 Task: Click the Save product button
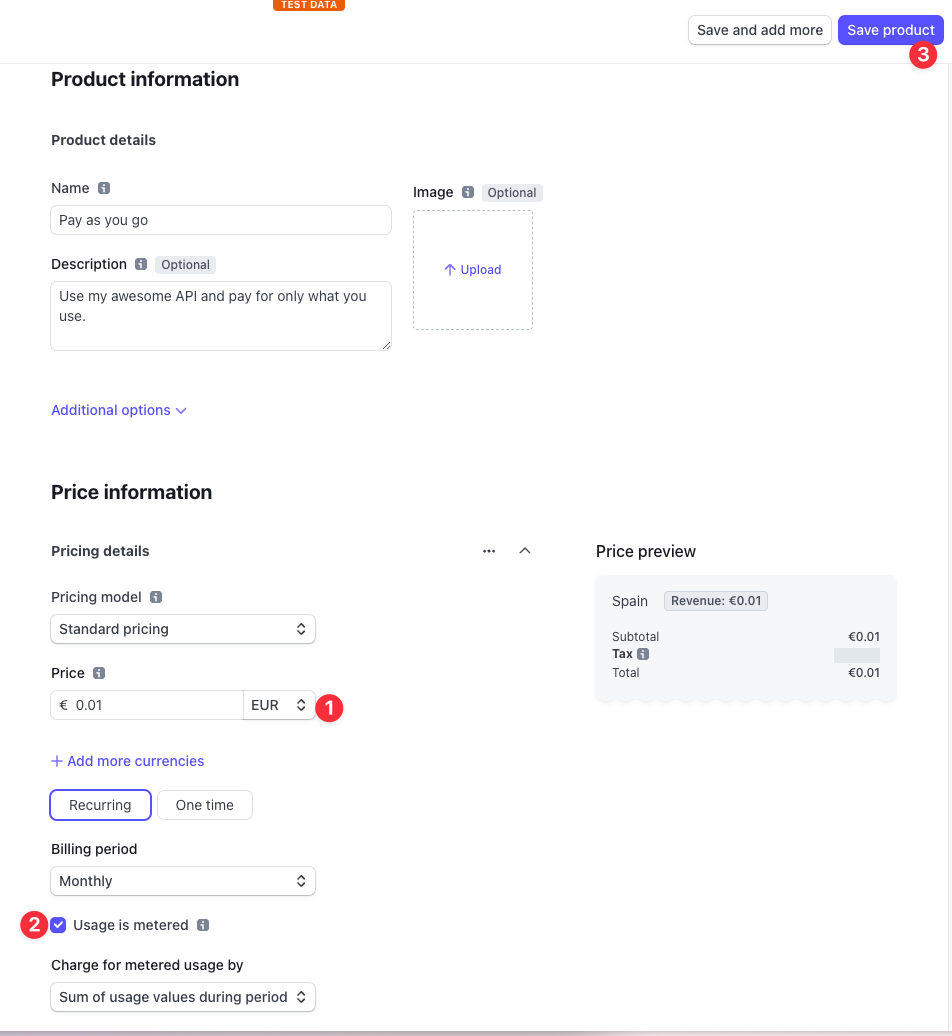[890, 30]
